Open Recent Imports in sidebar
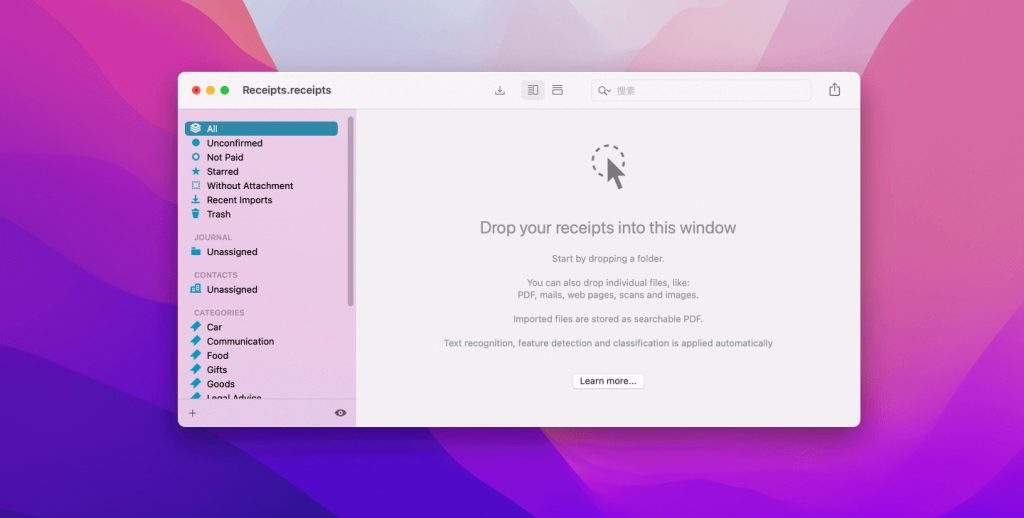The image size is (1024, 518). click(x=239, y=200)
